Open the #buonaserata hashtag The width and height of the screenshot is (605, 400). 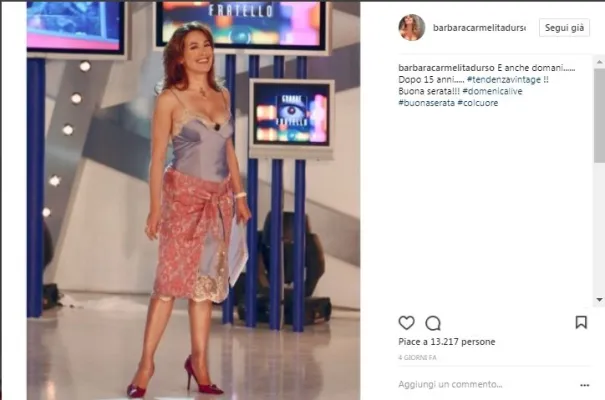pyautogui.click(x=426, y=103)
